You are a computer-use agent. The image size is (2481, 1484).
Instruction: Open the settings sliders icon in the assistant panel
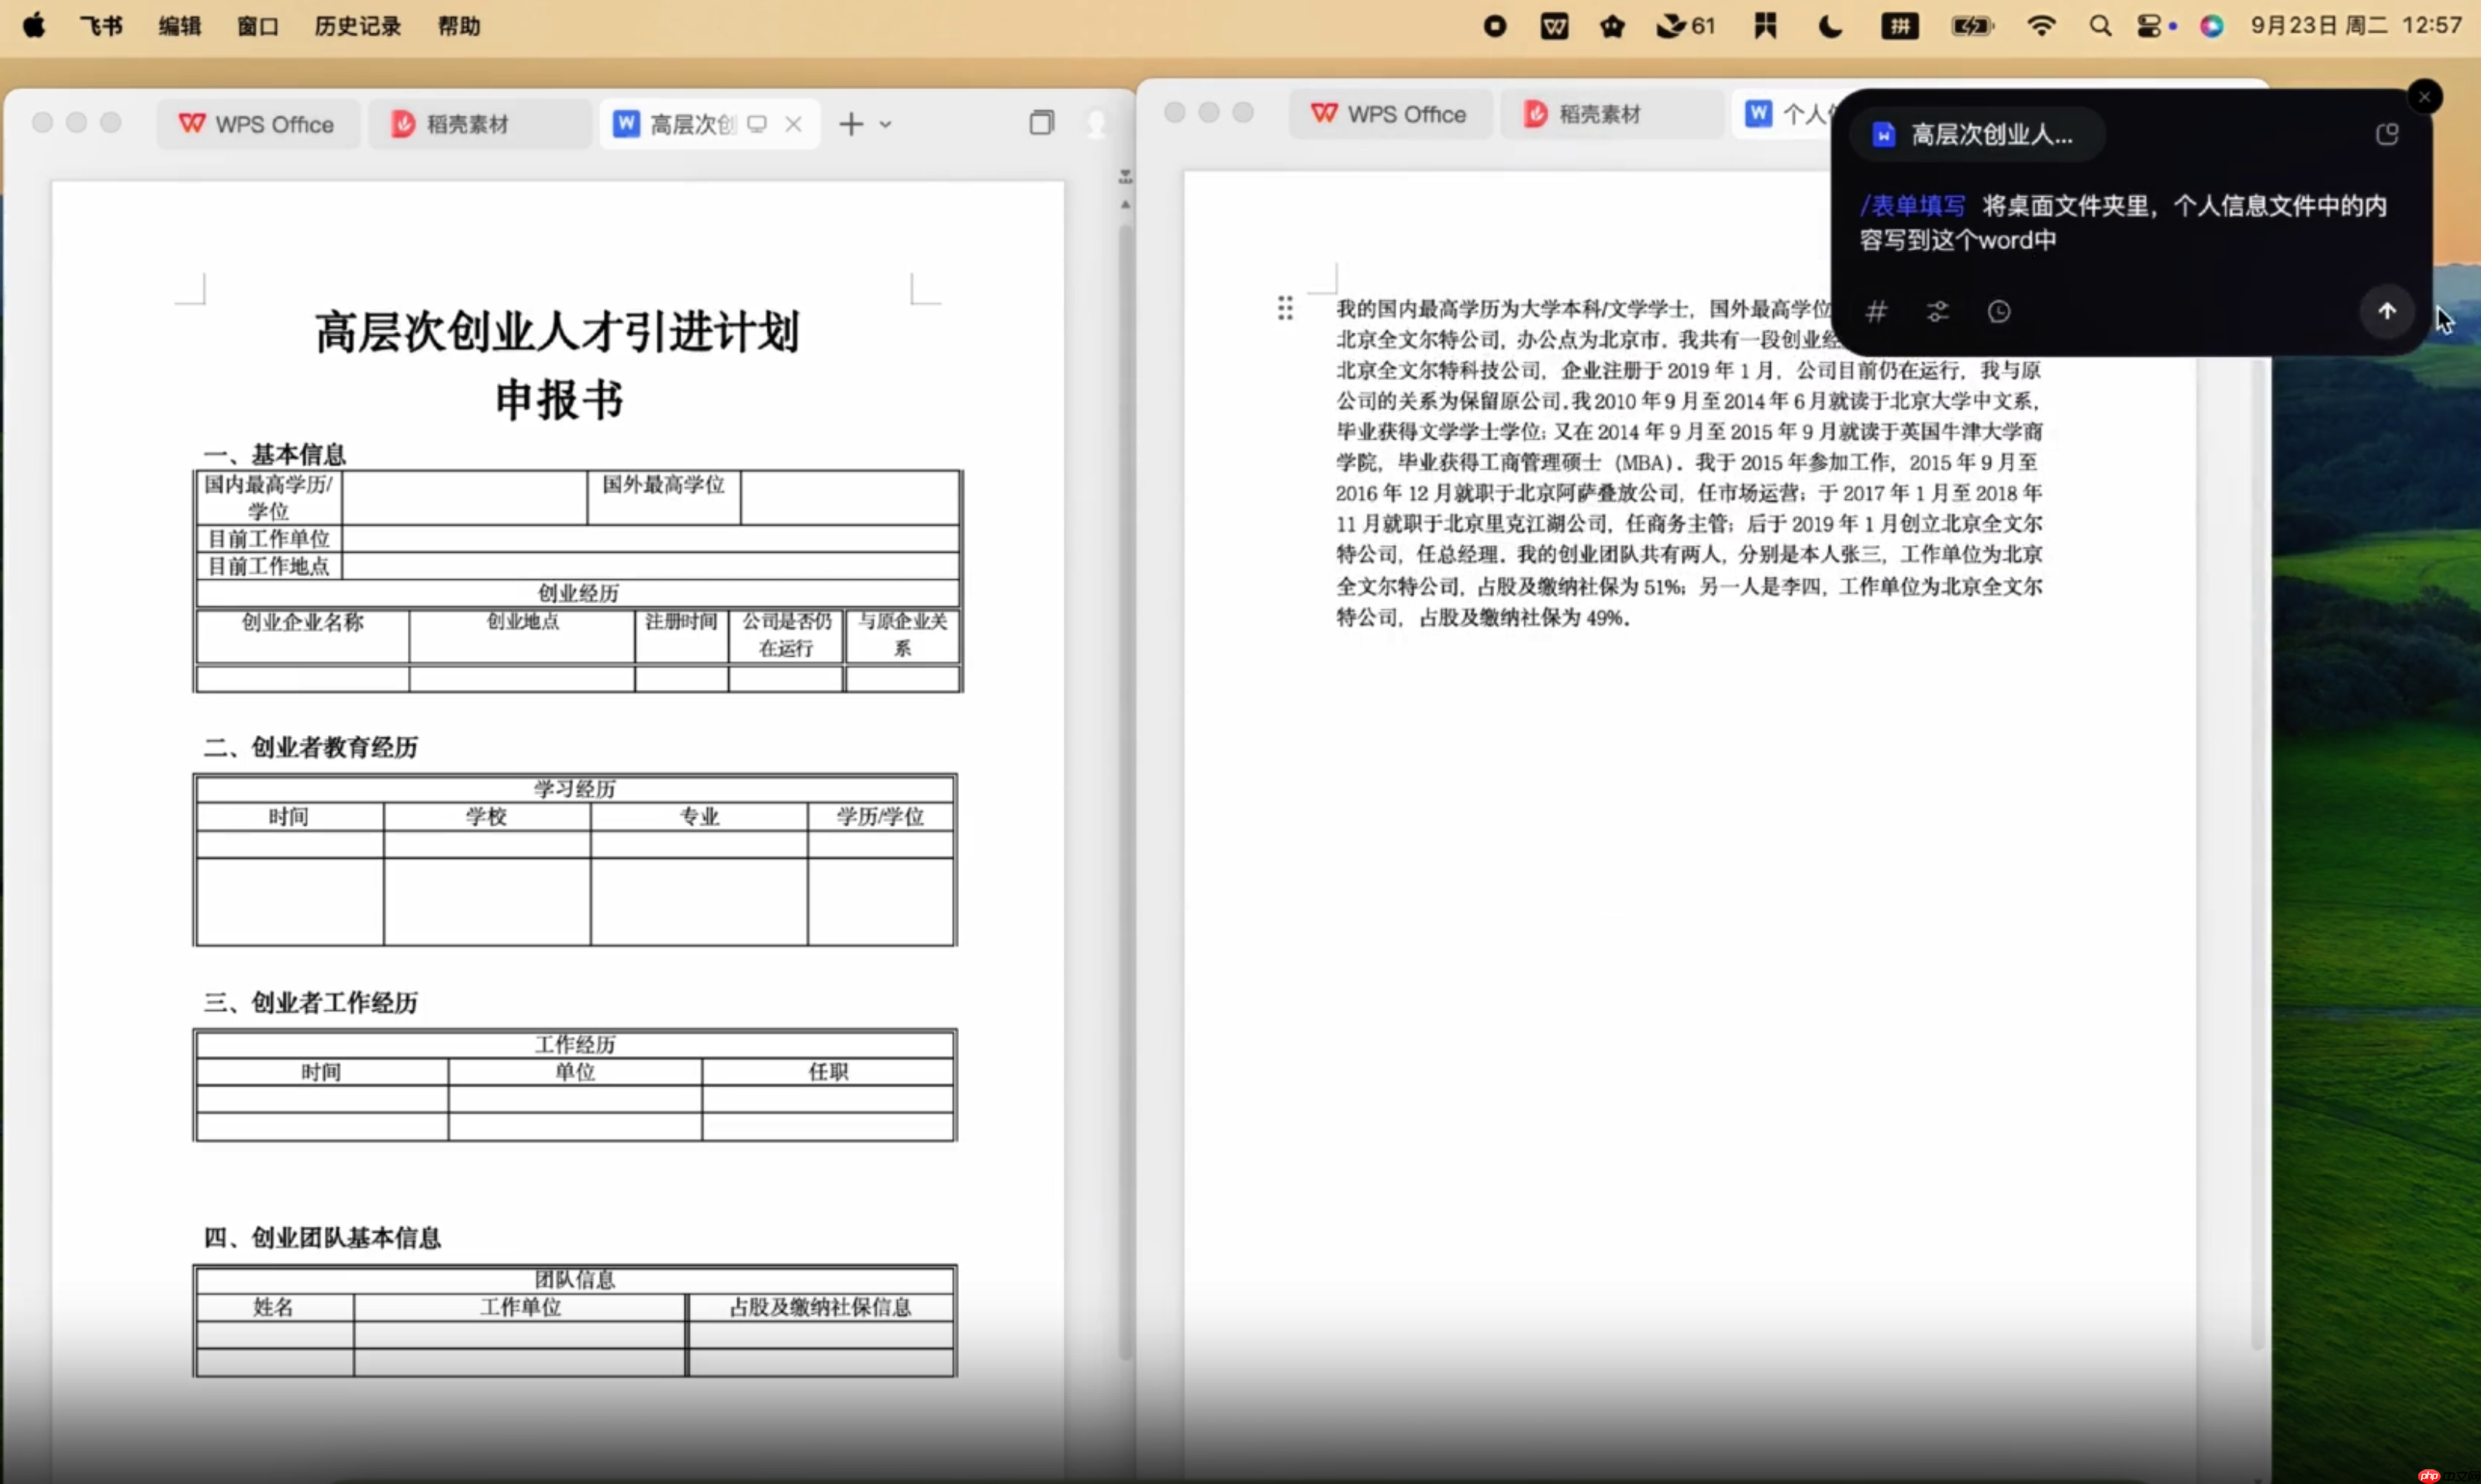pos(1938,312)
